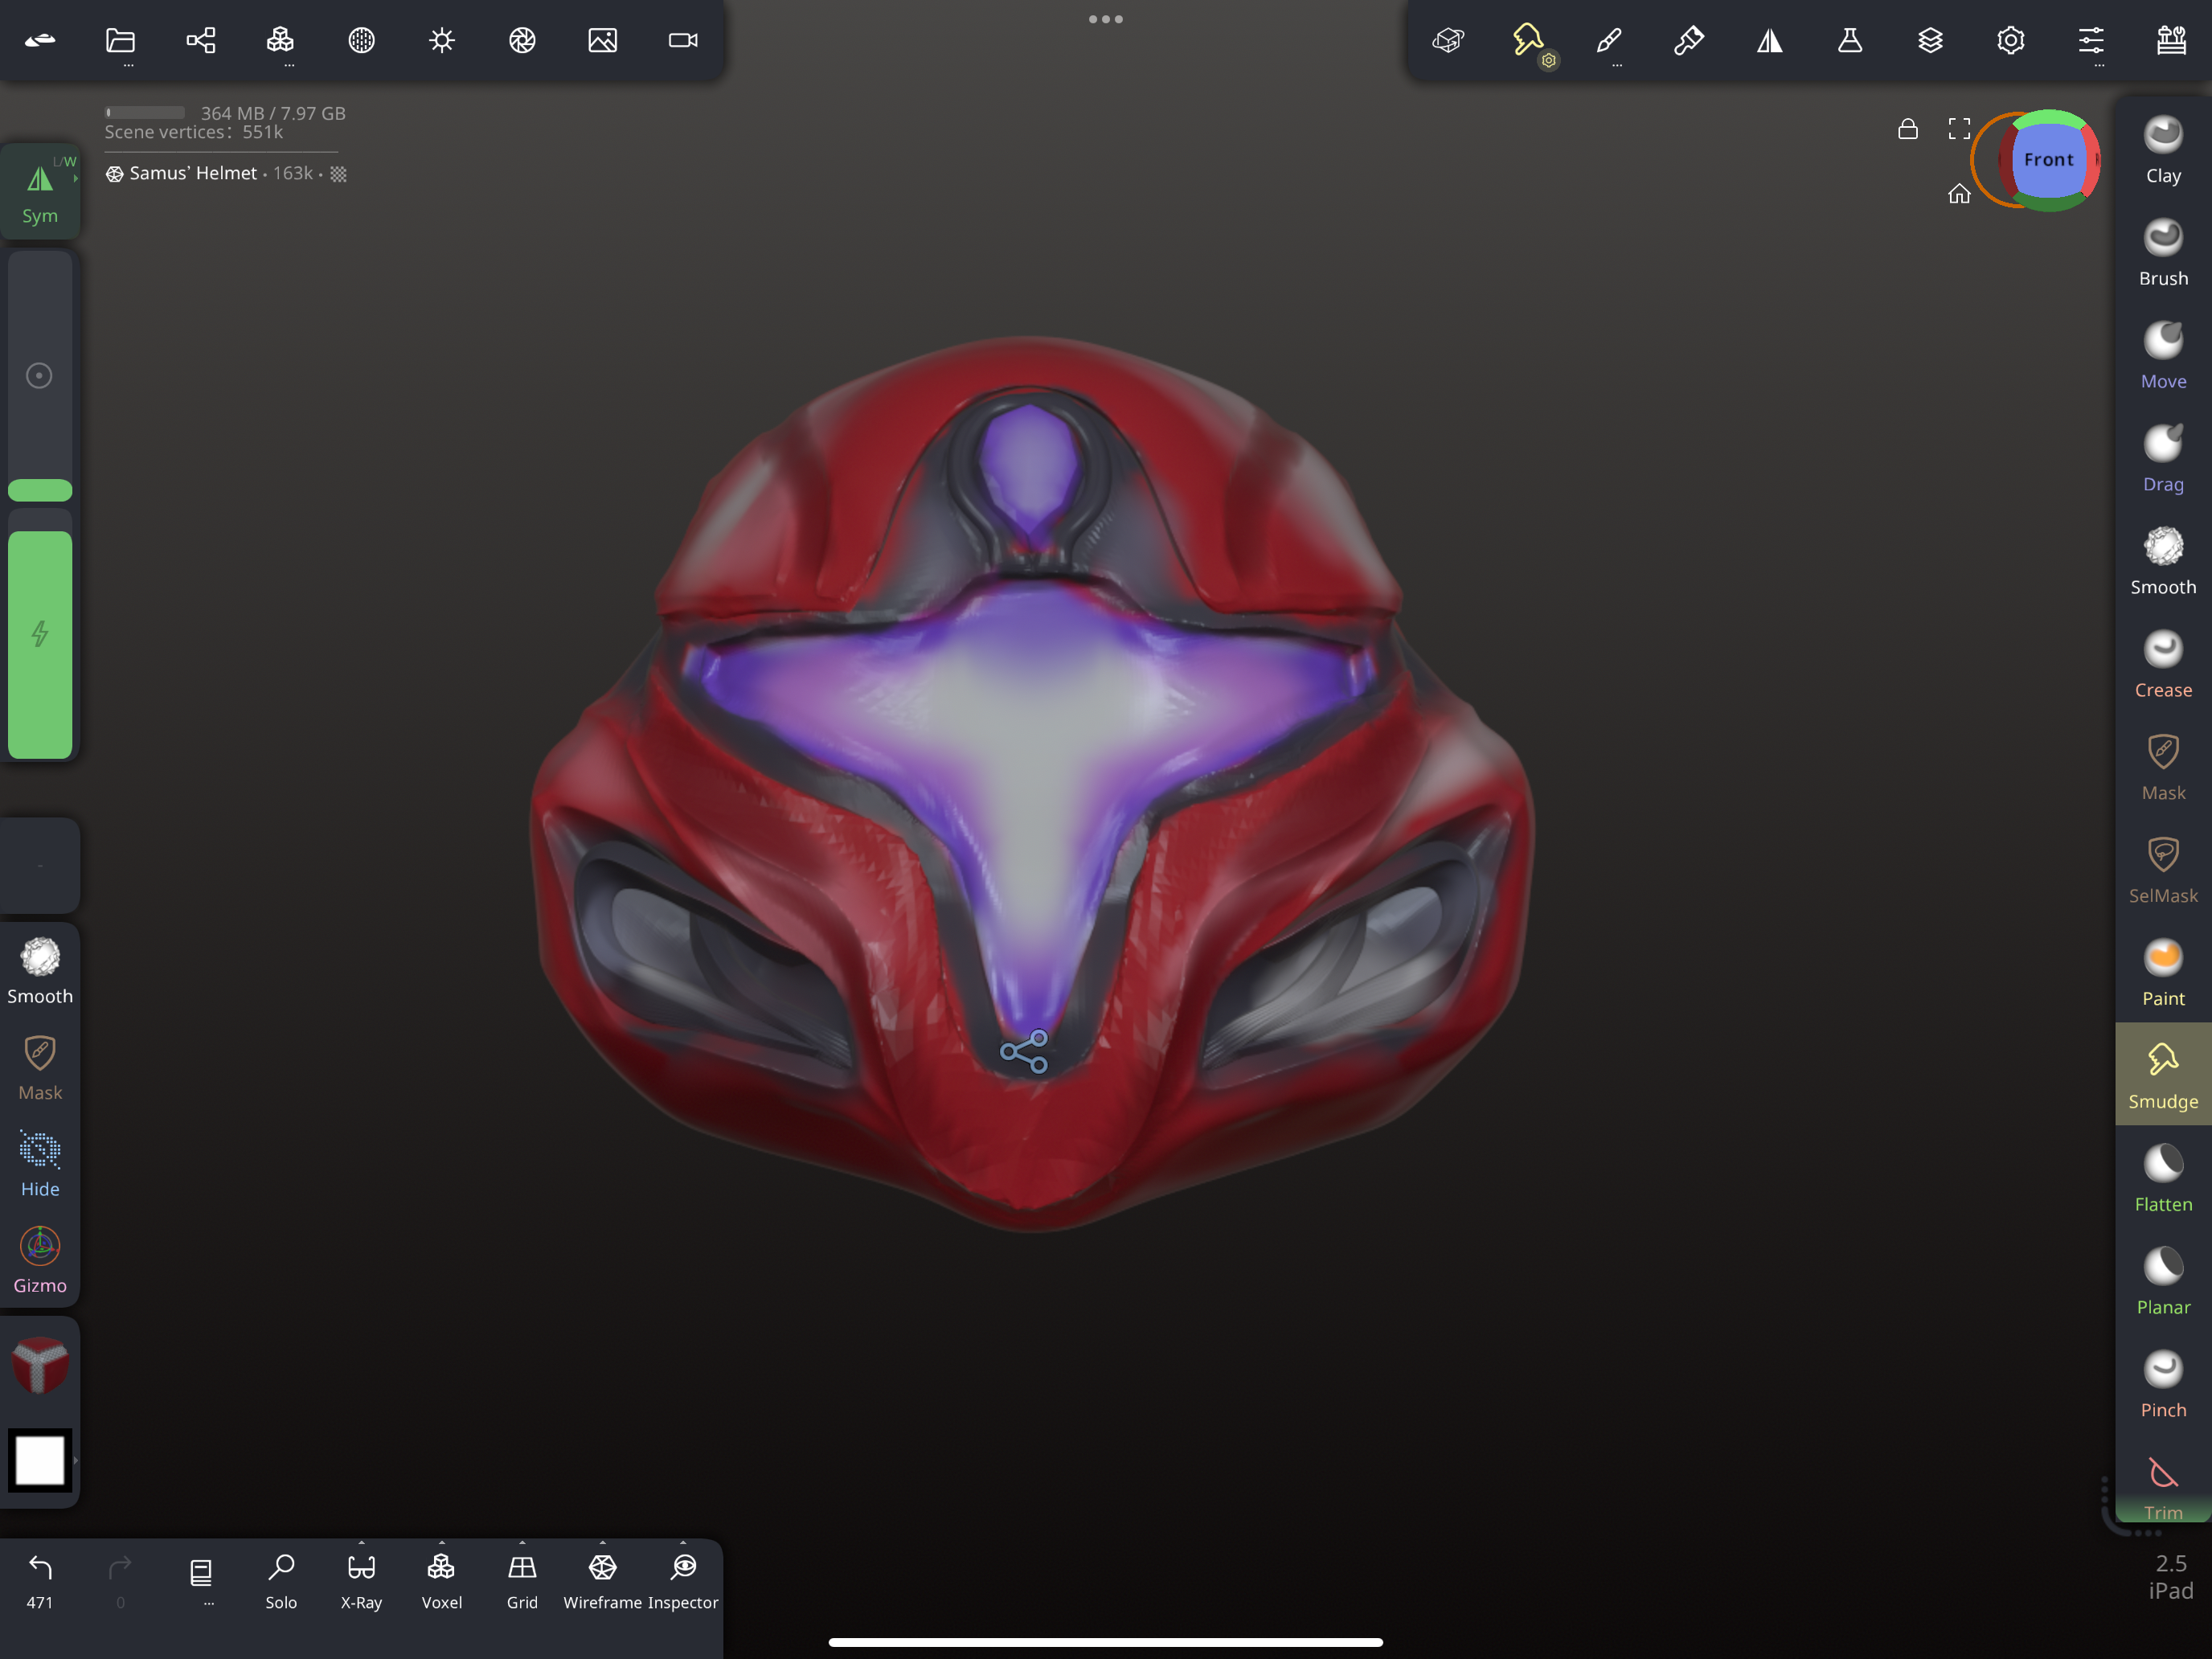Activate the Gizmo tool
Viewport: 2212px width, 1659px height.
click(40, 1261)
